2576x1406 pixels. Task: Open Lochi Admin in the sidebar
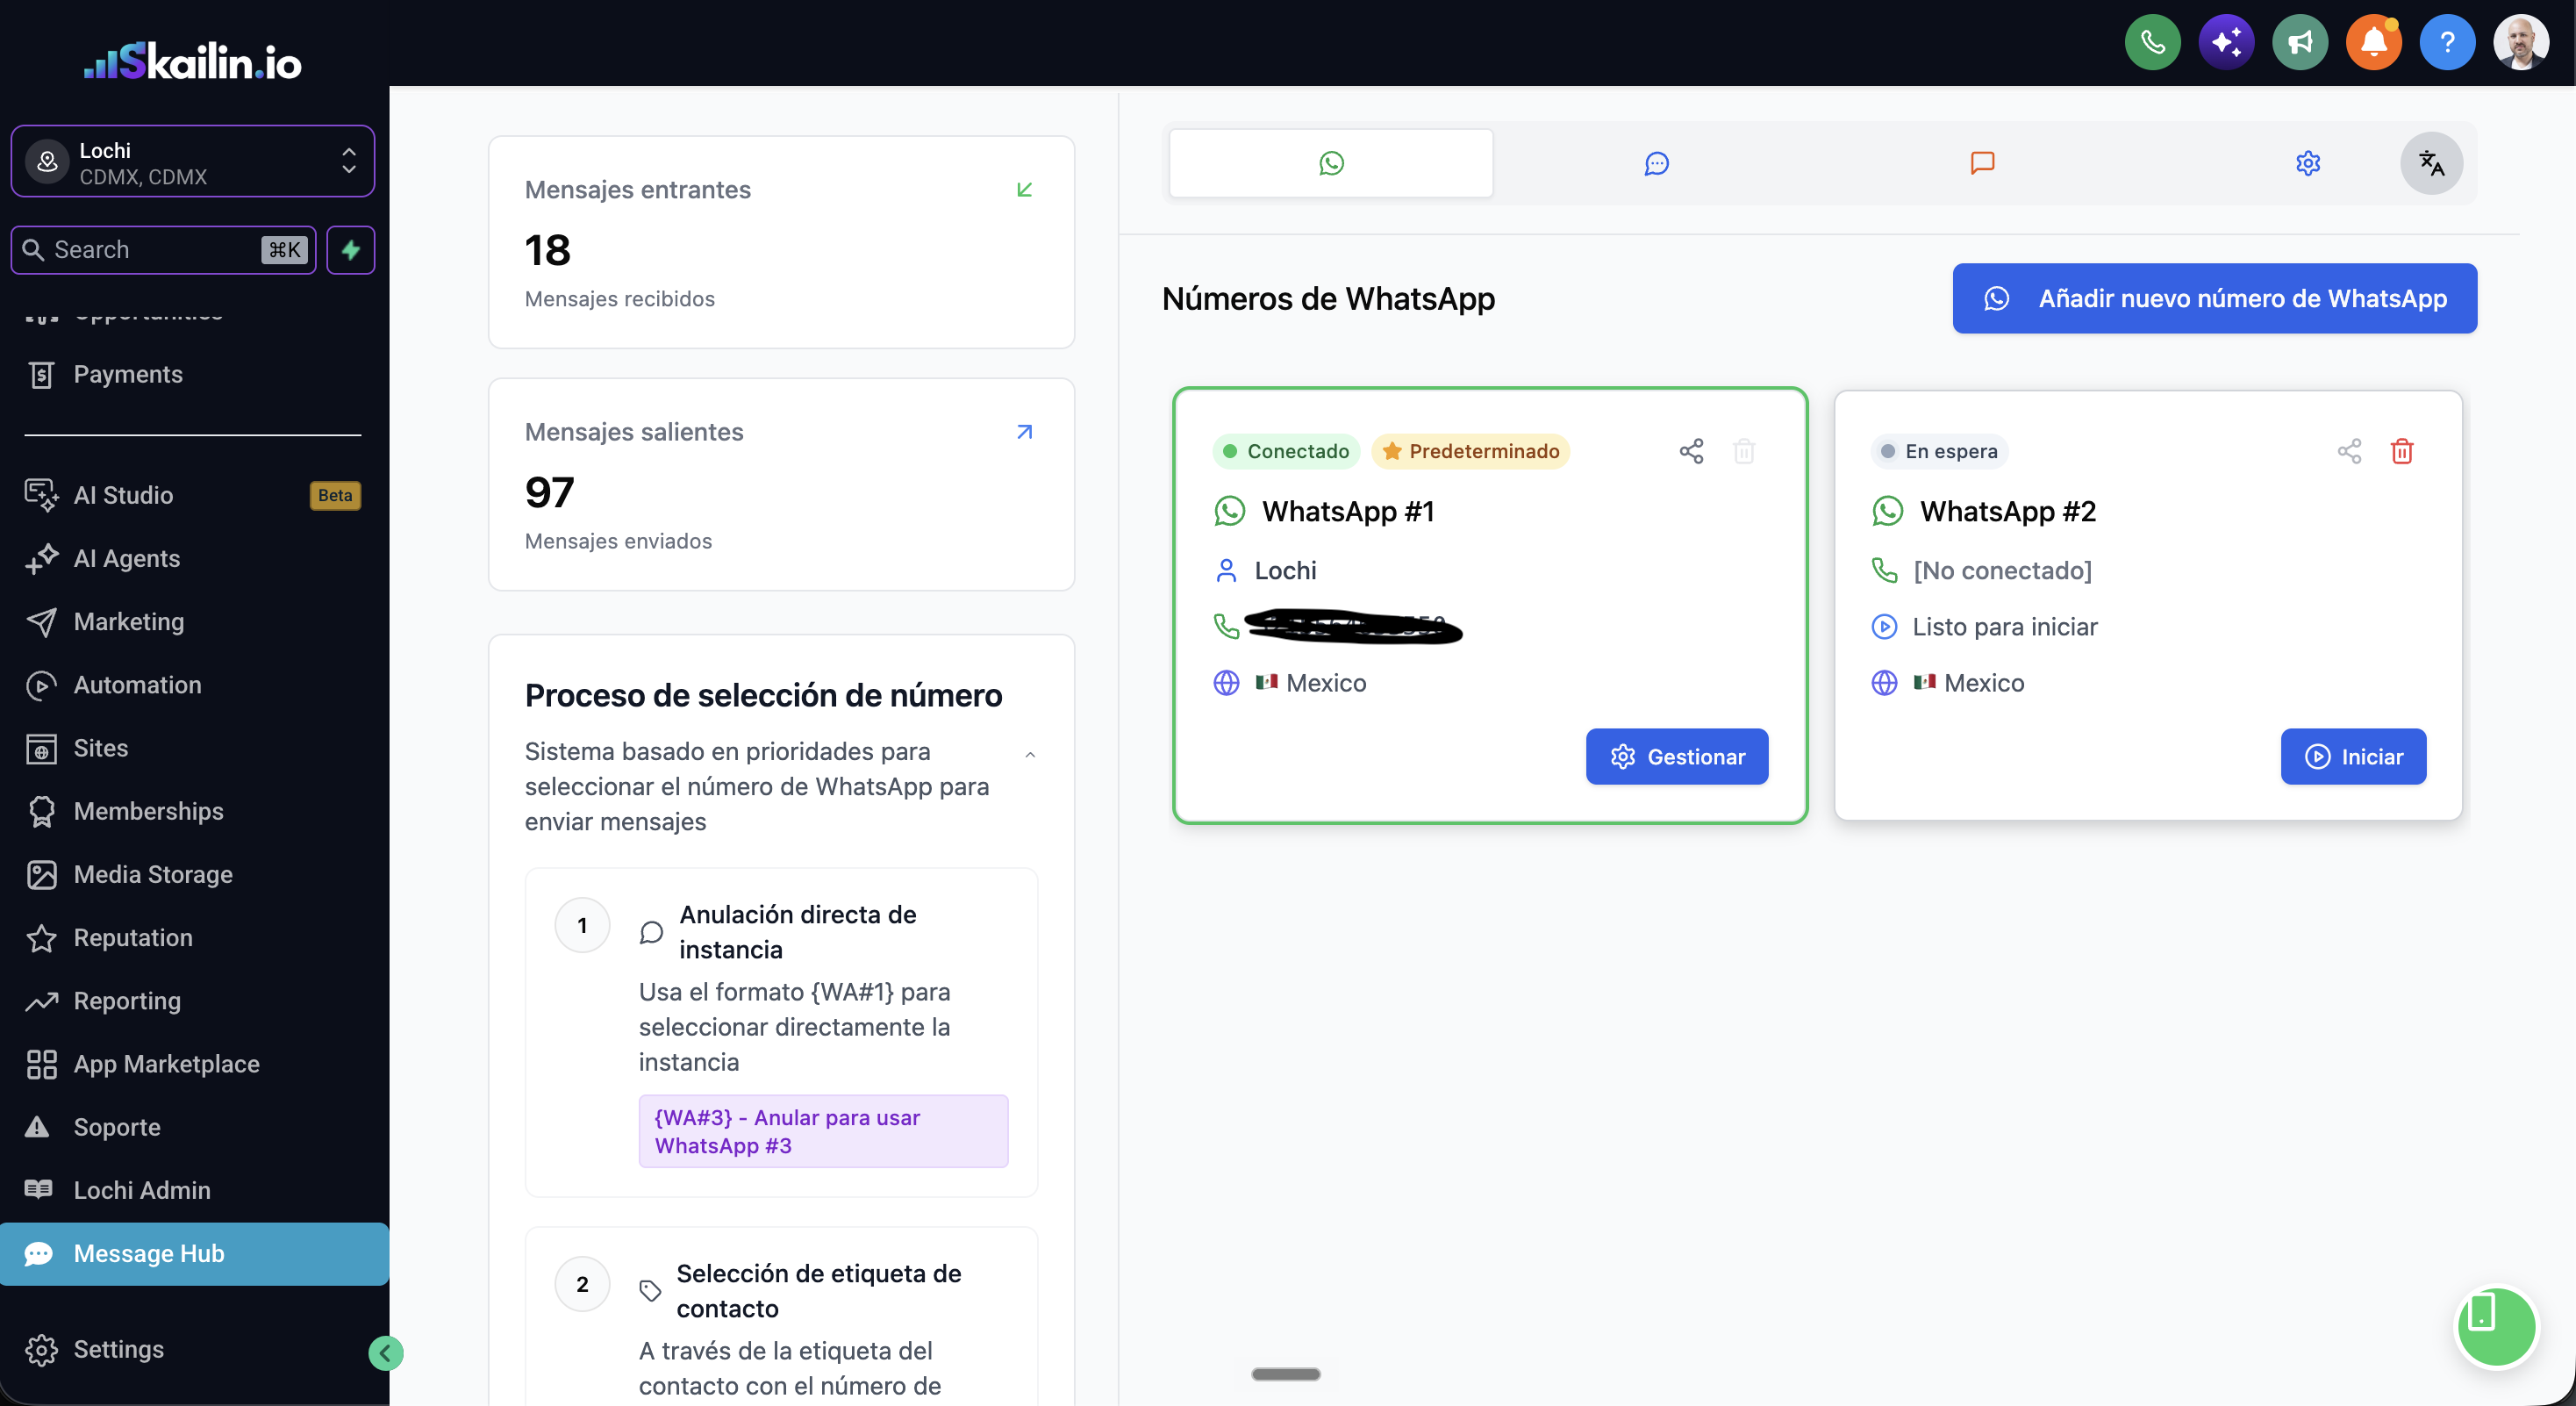tap(193, 1190)
